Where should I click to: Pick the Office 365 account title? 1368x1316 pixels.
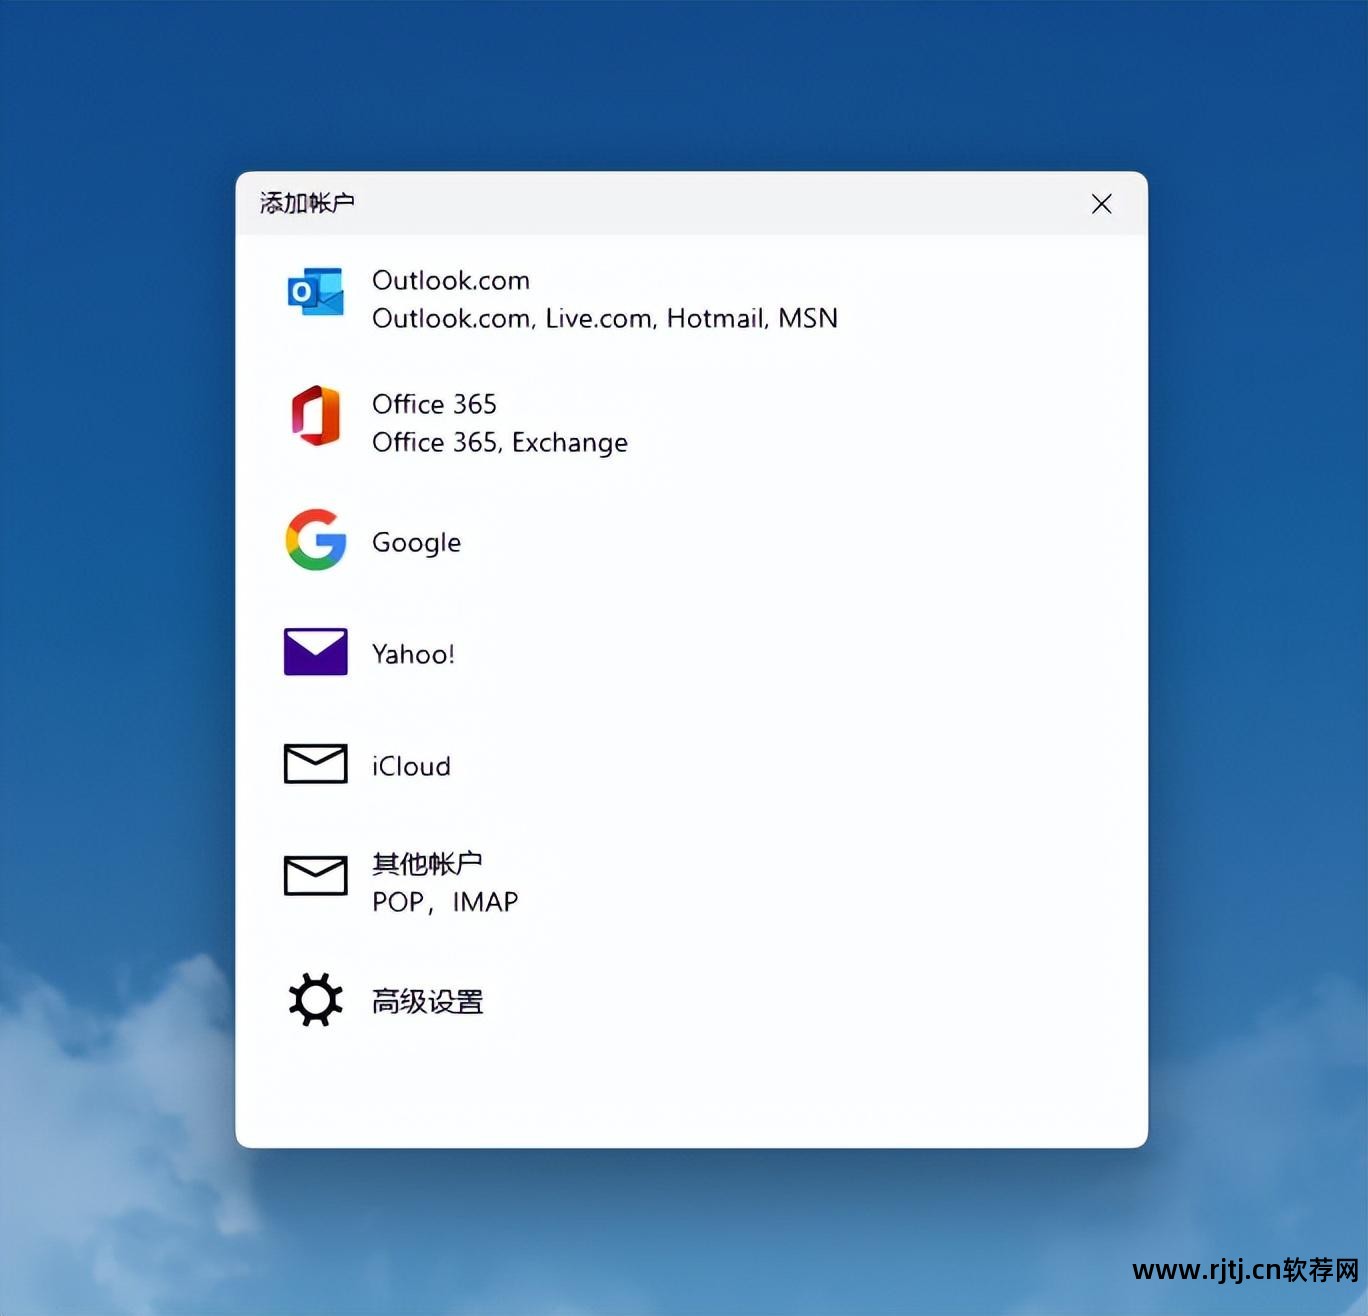click(x=434, y=404)
